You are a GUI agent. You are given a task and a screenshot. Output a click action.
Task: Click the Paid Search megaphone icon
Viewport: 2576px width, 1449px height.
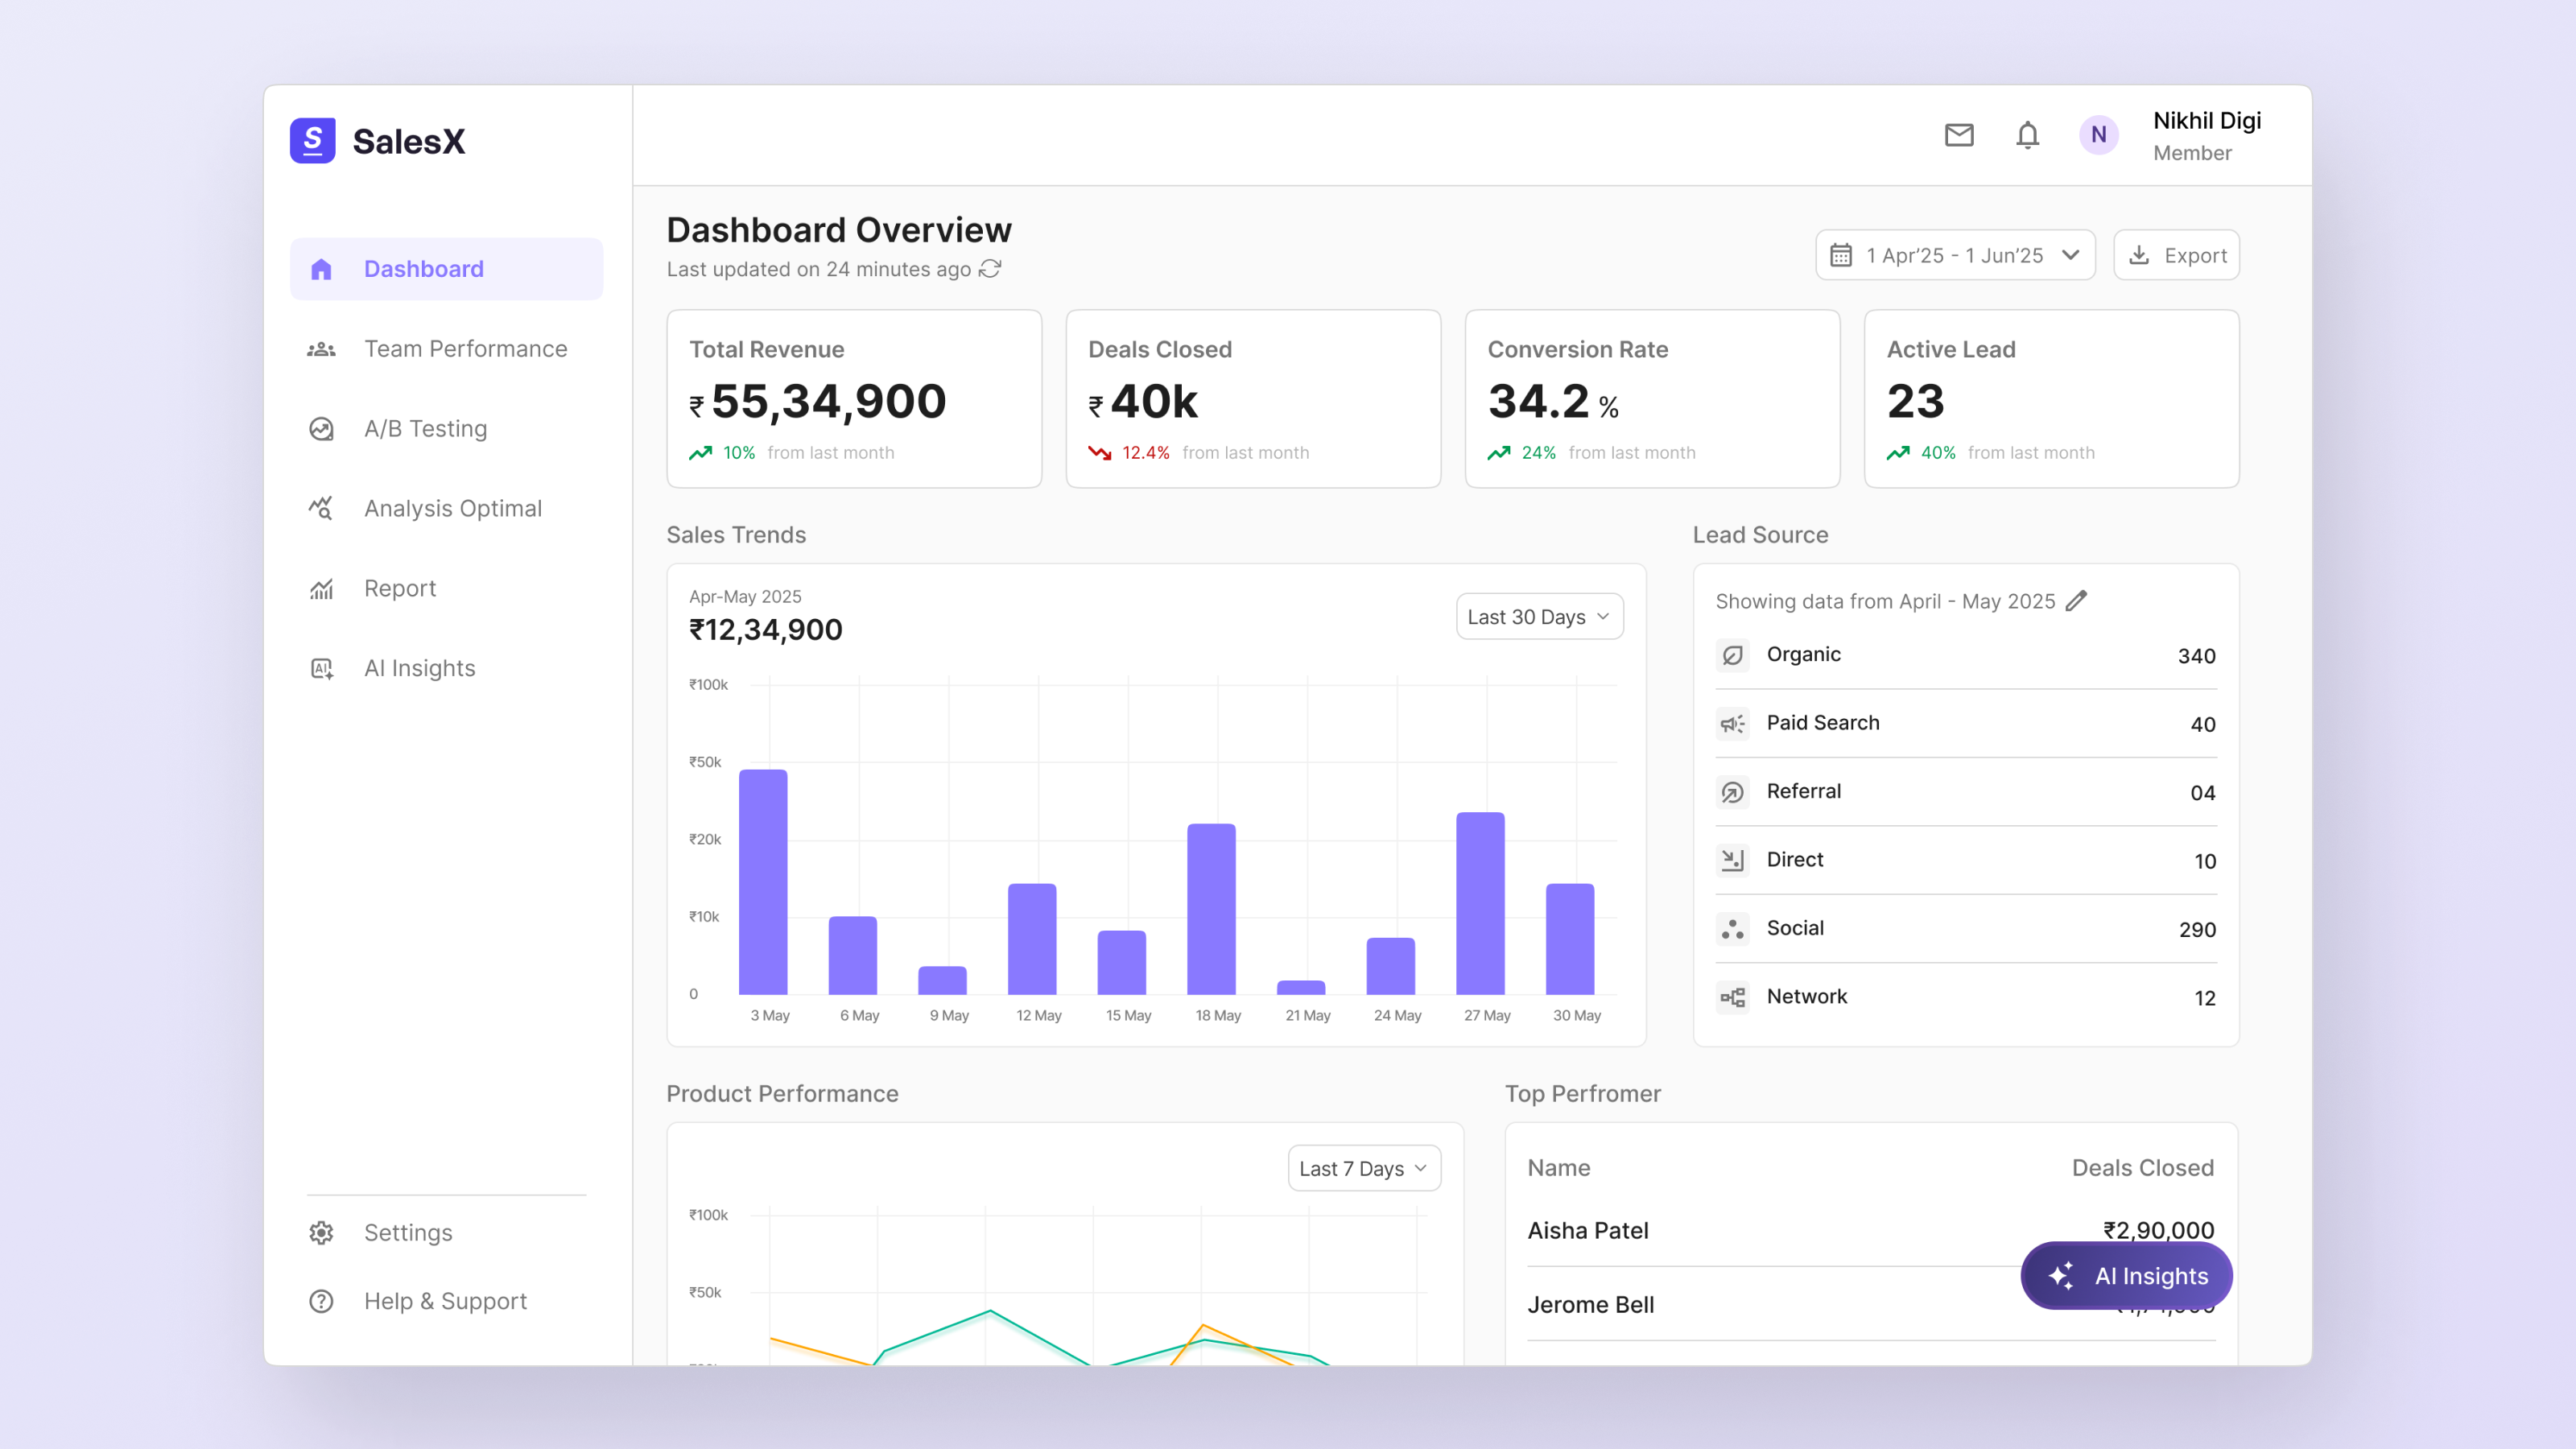click(1733, 723)
